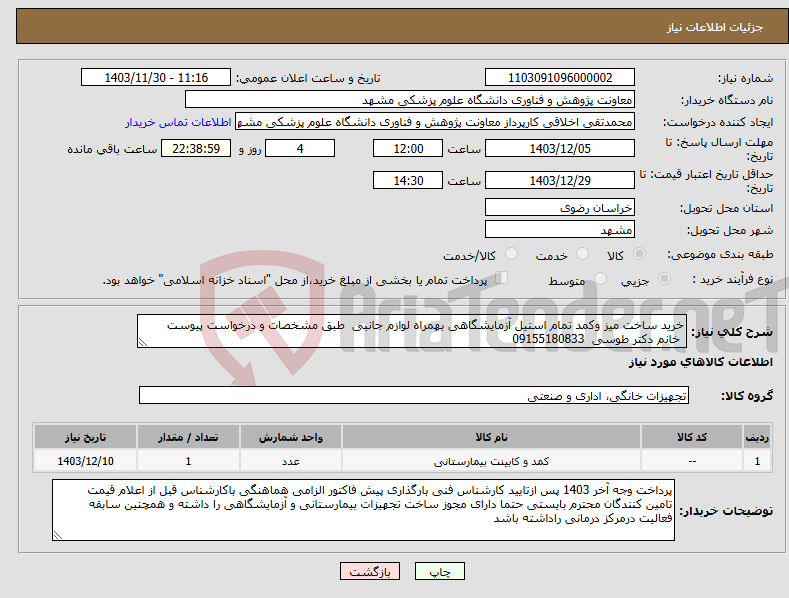Click the نام دستگاه خریدار field
The height and width of the screenshot is (598, 789).
pos(410,100)
